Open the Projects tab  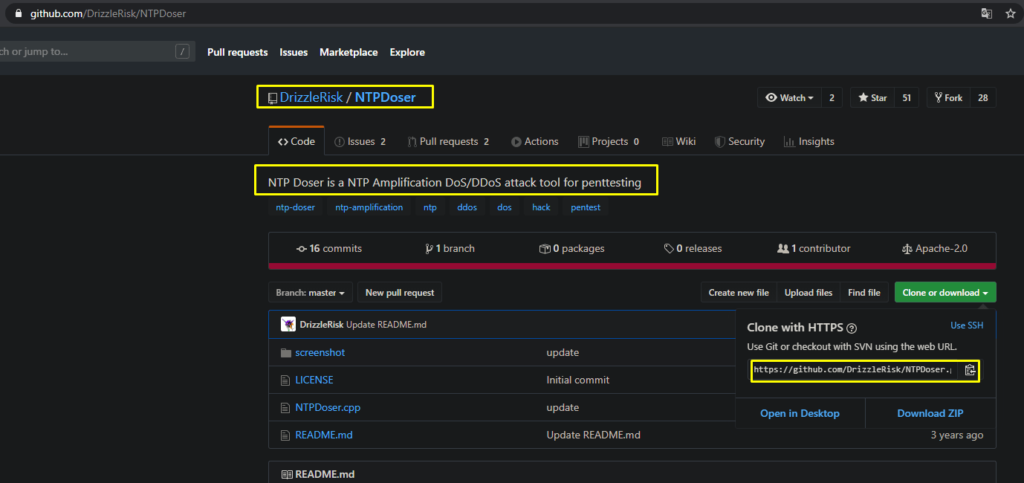point(609,142)
